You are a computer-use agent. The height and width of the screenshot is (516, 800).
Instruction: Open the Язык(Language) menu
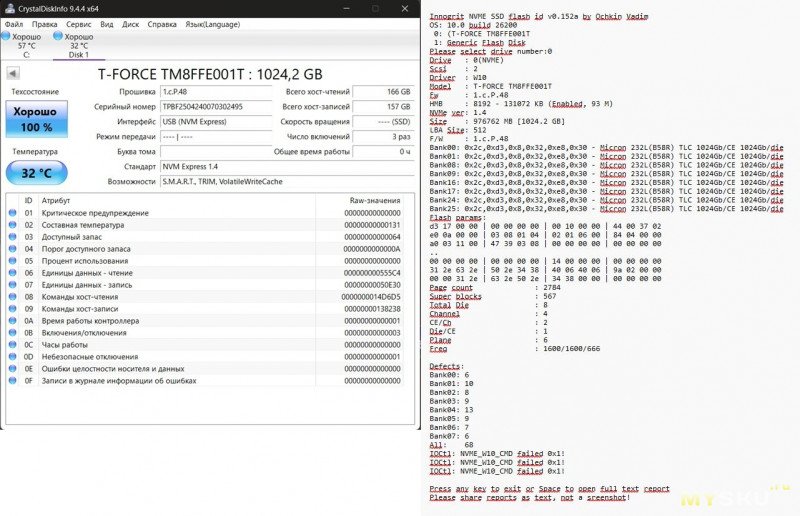coord(212,24)
